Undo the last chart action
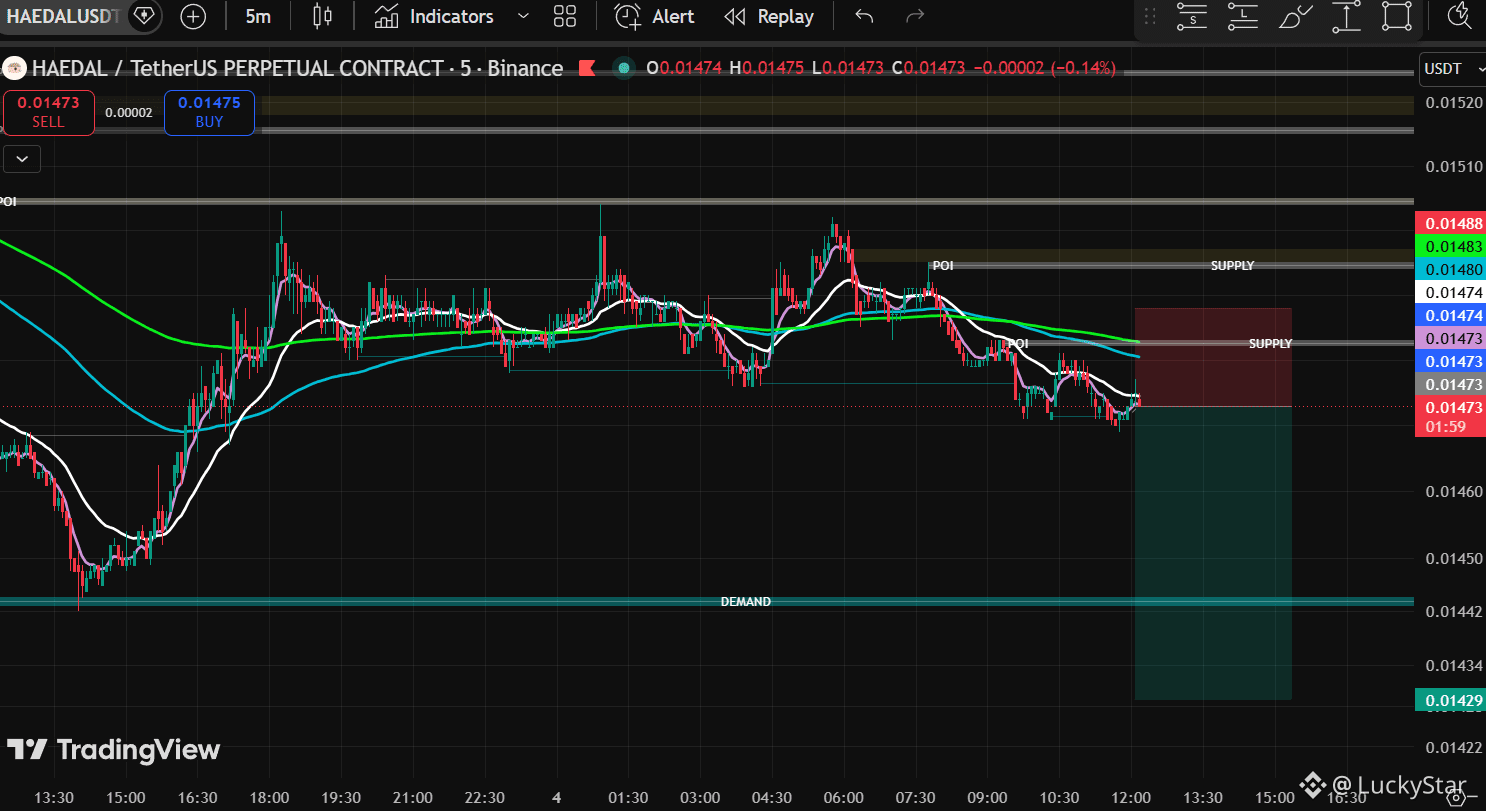1486x811 pixels. pos(865,16)
